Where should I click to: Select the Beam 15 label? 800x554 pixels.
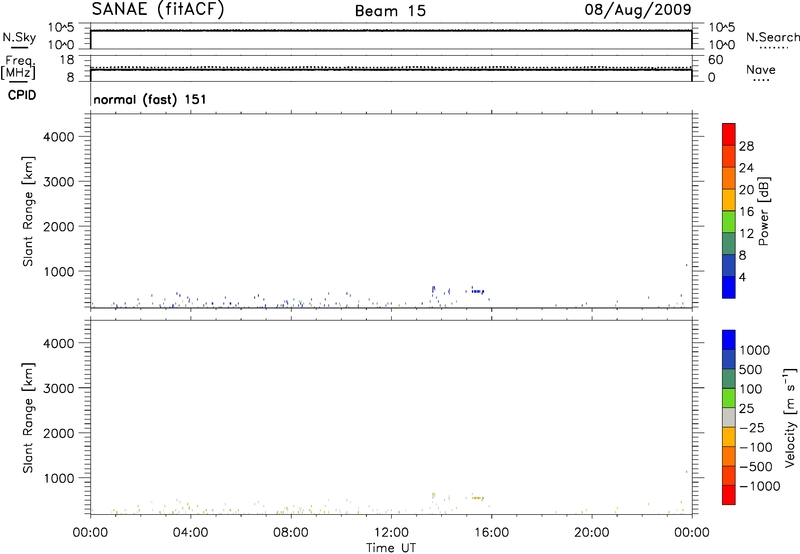pyautogui.click(x=390, y=11)
